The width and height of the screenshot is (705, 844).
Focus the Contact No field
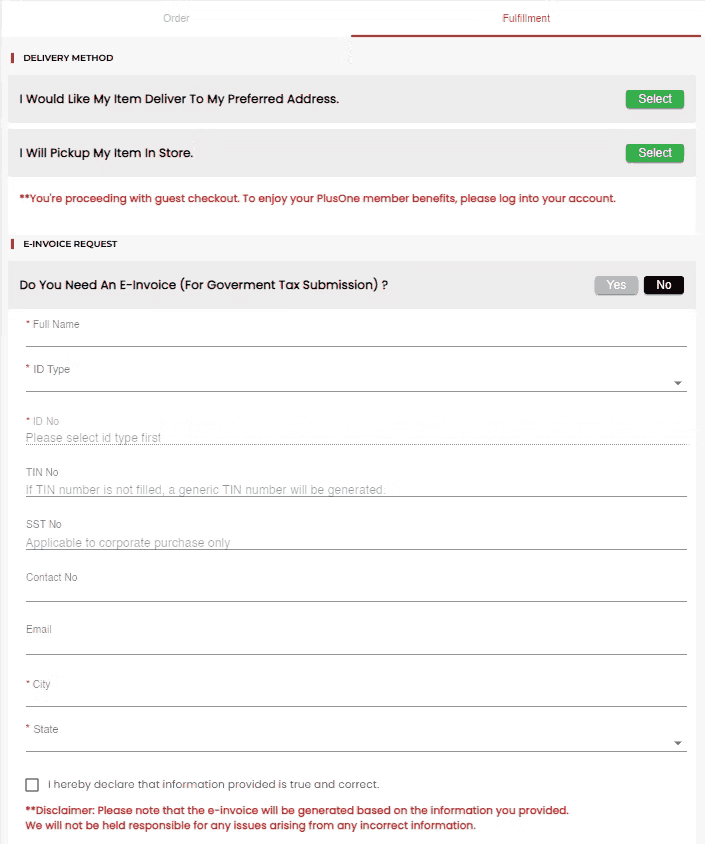click(356, 592)
